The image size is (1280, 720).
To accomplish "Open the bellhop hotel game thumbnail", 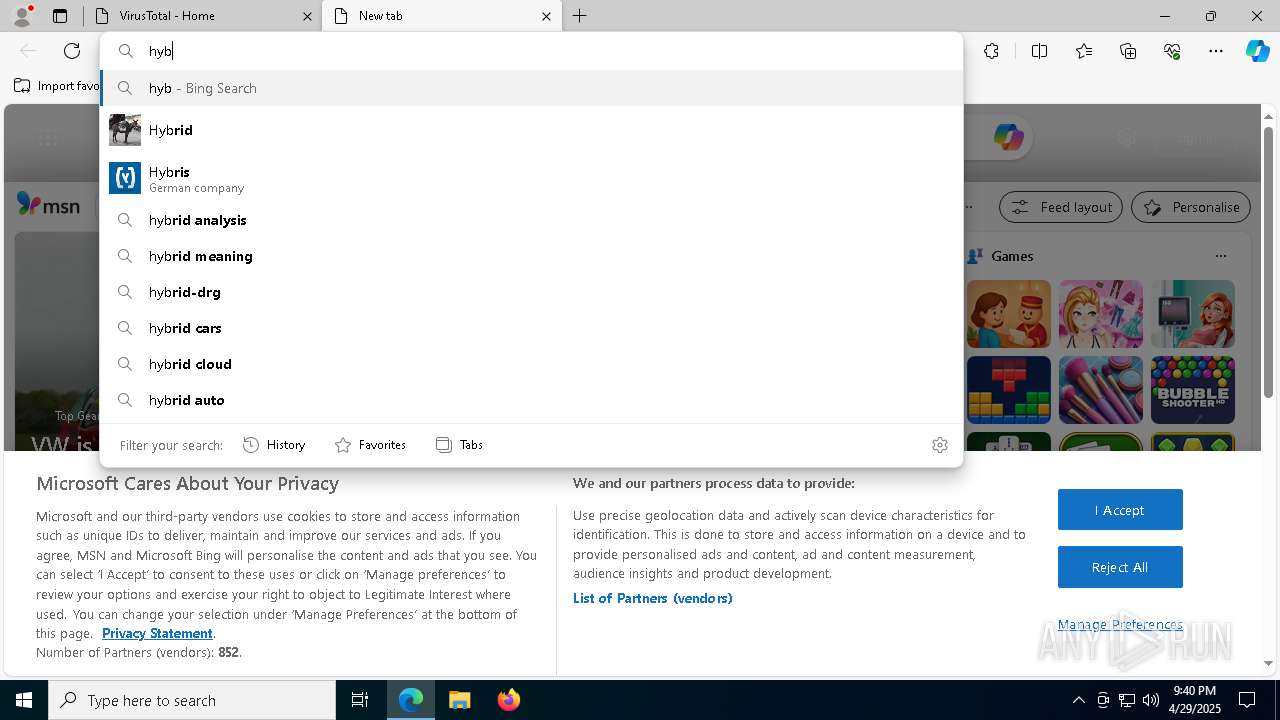I will coord(1008,314).
